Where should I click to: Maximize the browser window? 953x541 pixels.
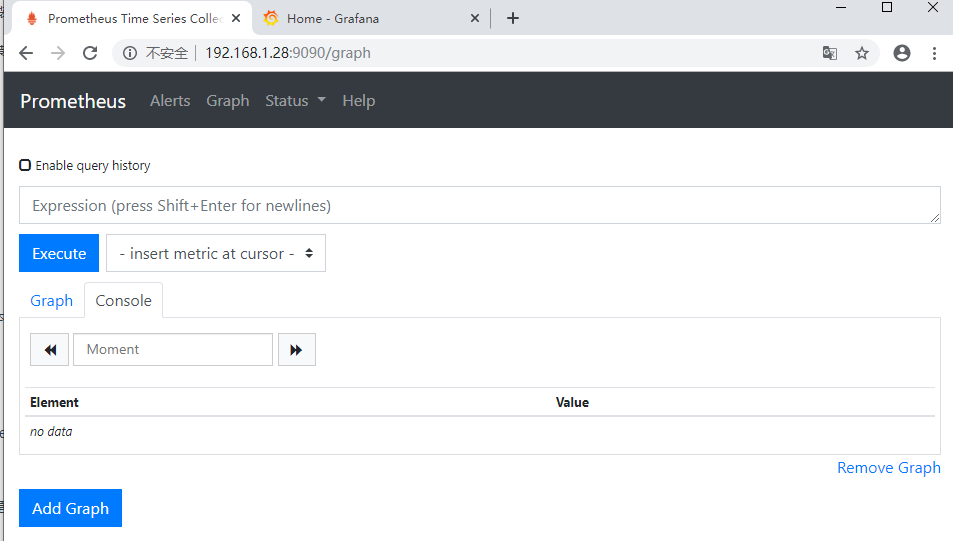tap(887, 8)
